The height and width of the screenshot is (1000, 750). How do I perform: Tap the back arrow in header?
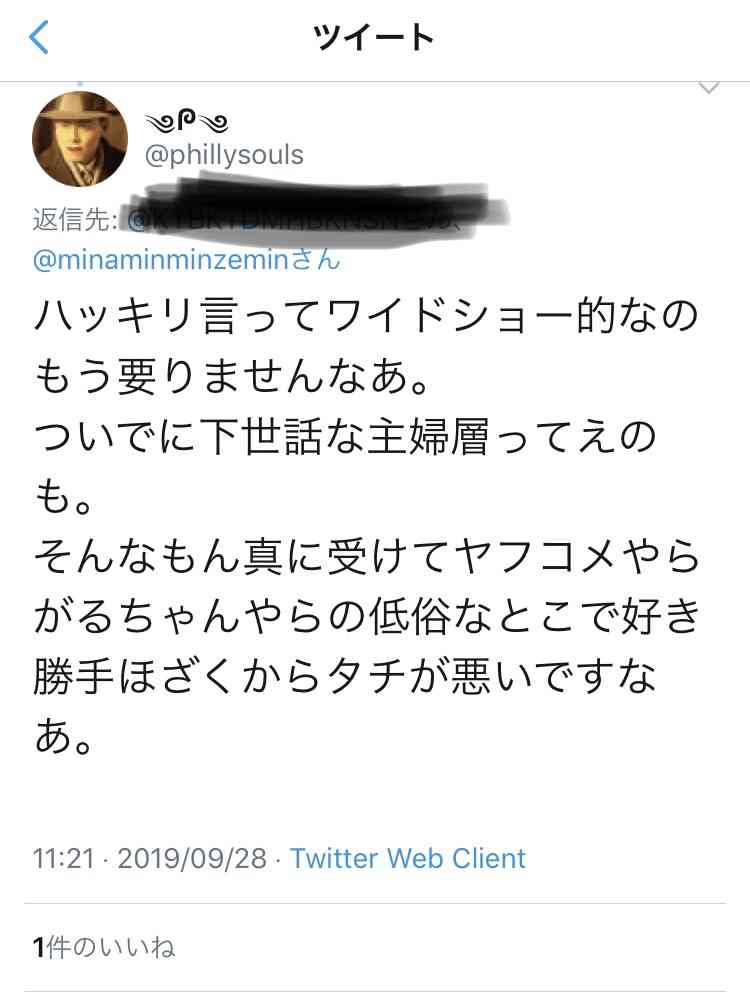click(40, 38)
